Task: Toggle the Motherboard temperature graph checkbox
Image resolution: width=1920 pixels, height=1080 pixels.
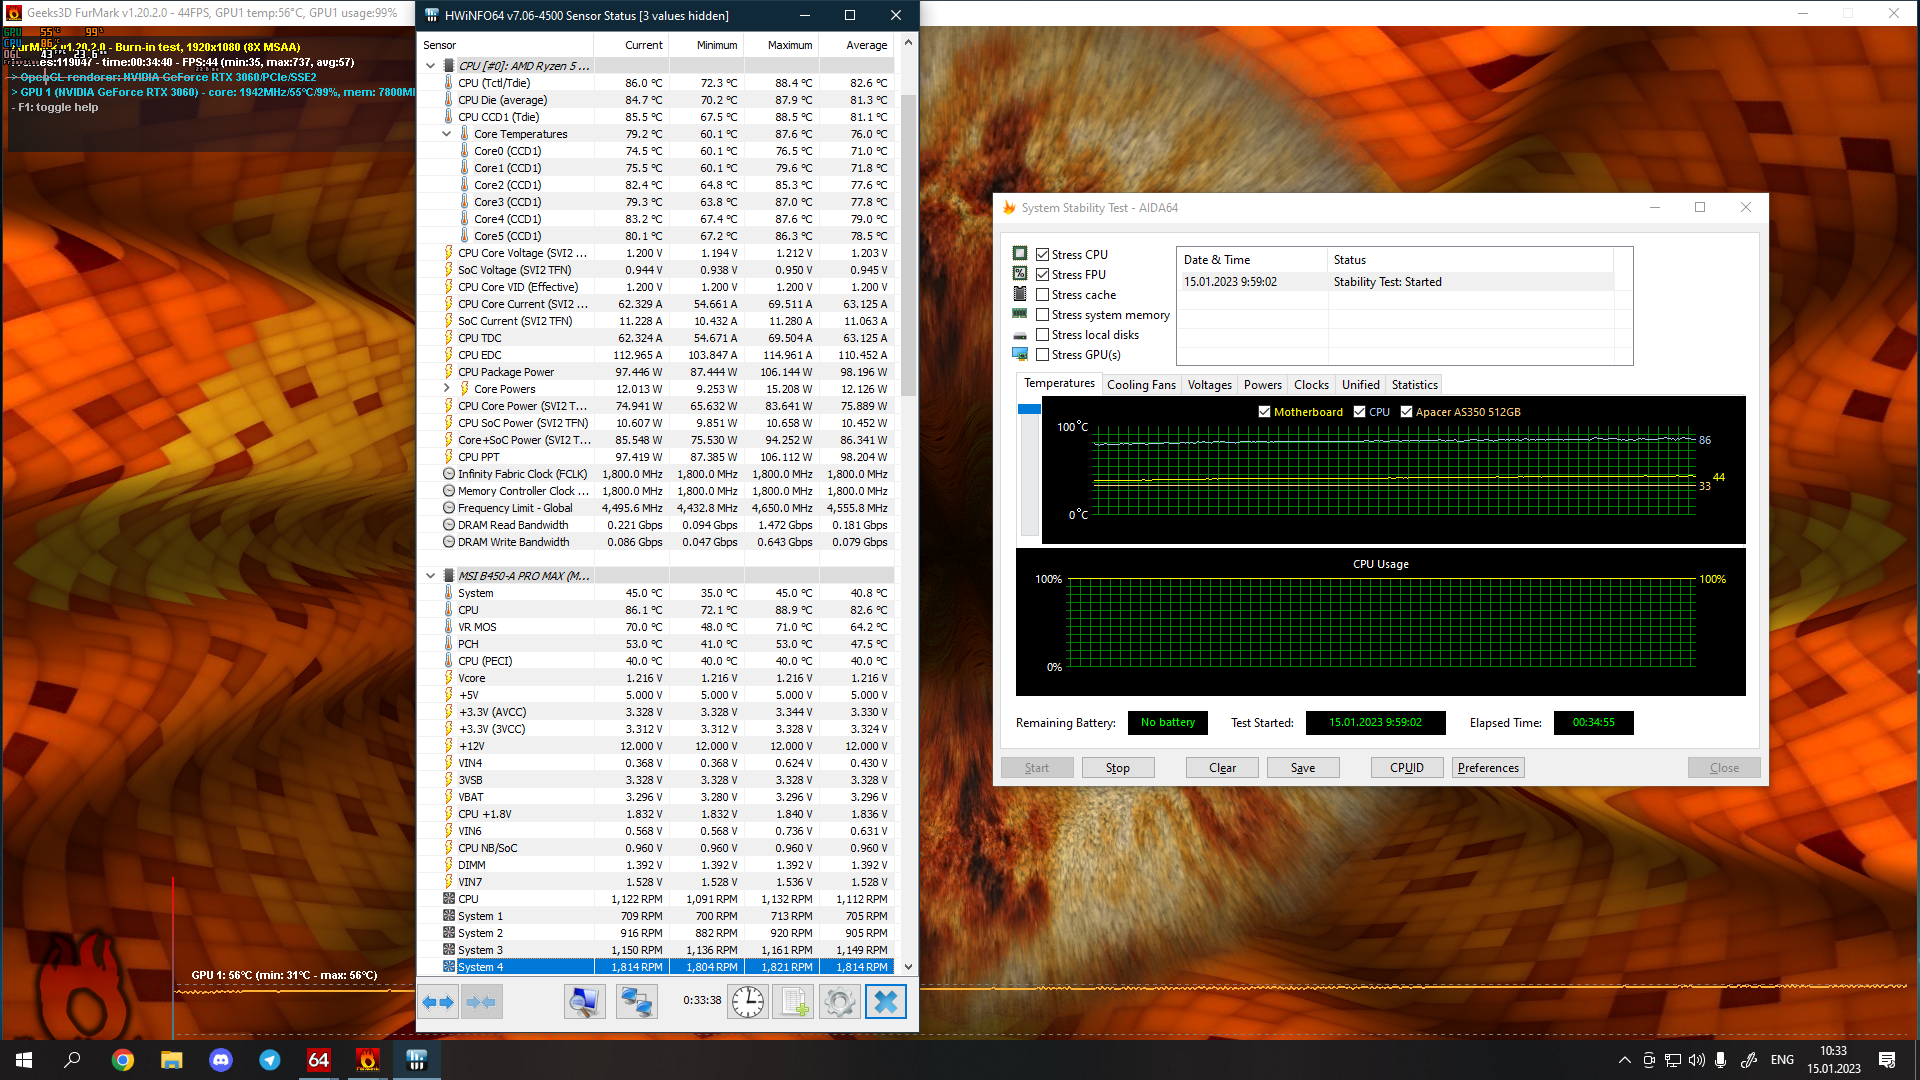Action: (x=1264, y=412)
